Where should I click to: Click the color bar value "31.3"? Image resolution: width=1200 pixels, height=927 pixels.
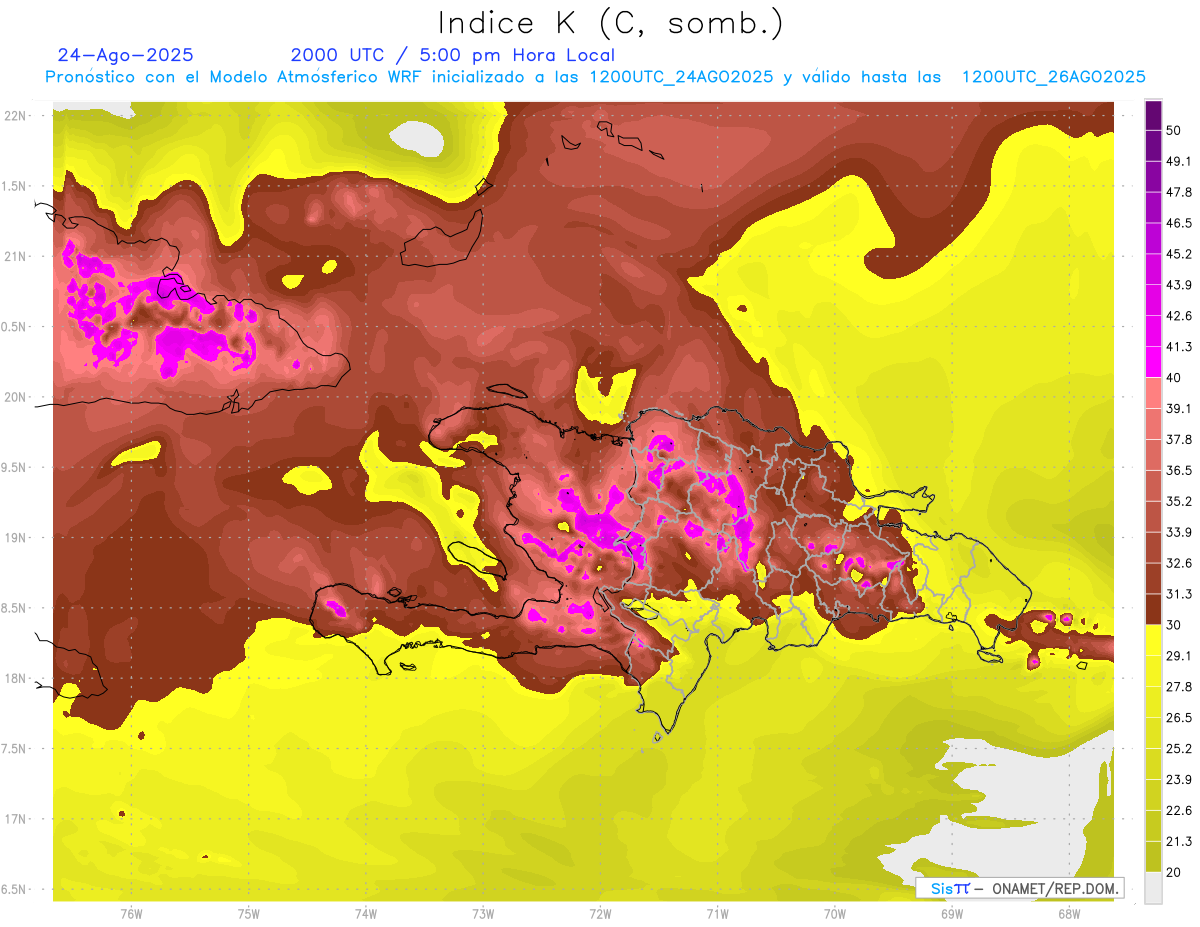1179,594
